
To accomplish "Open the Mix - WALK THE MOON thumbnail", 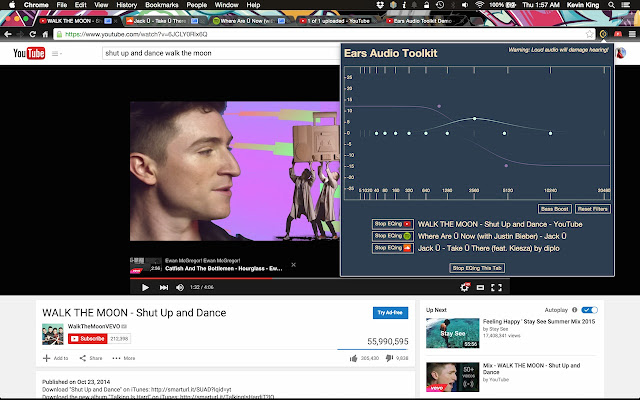I will pyautogui.click(x=452, y=377).
